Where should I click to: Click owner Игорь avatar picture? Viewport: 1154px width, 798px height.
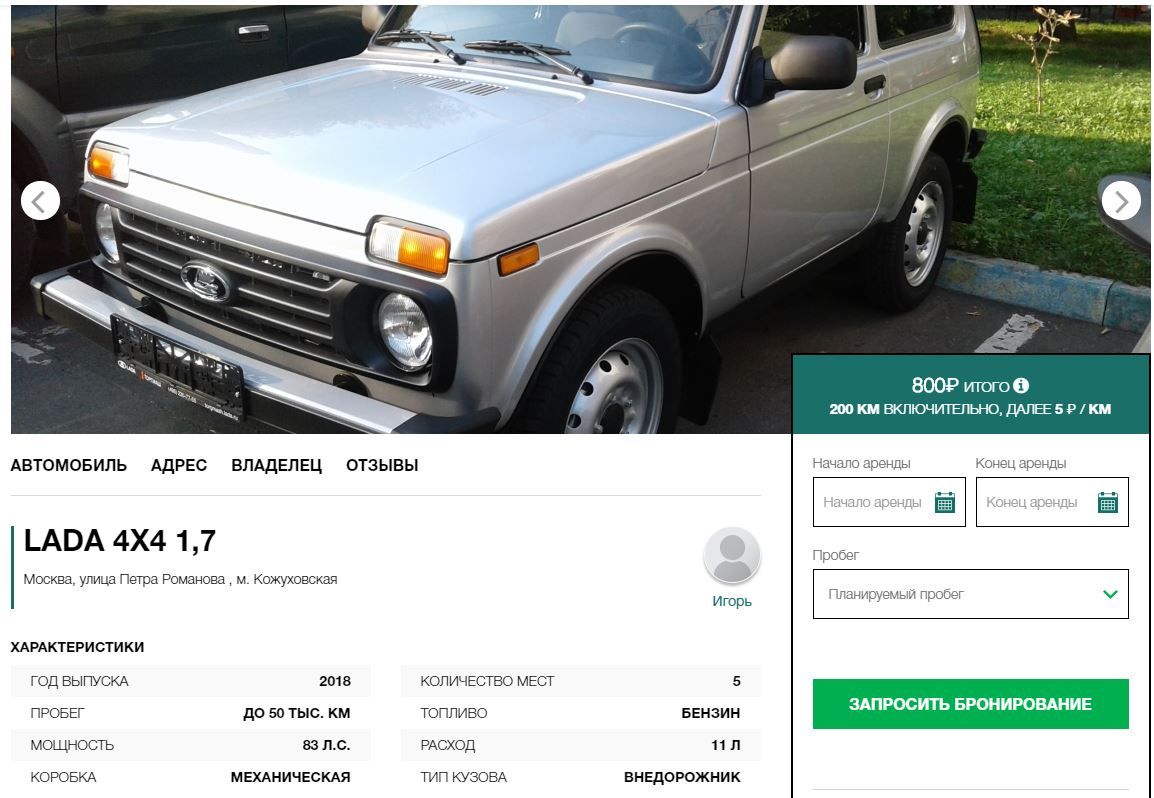[x=732, y=556]
